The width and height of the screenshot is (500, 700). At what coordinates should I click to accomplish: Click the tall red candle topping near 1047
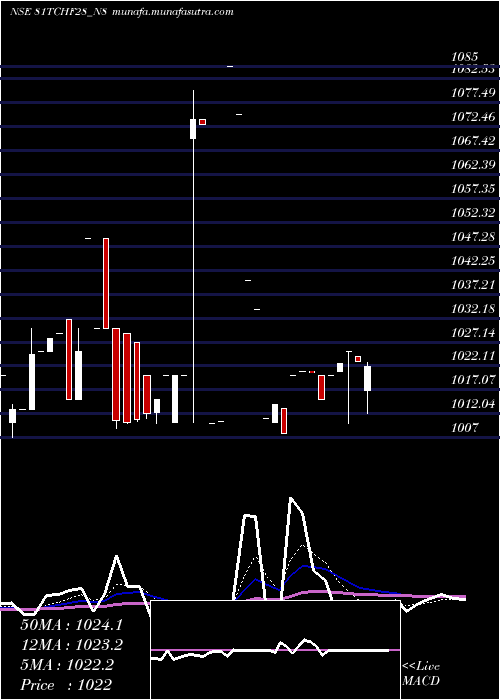tap(106, 283)
